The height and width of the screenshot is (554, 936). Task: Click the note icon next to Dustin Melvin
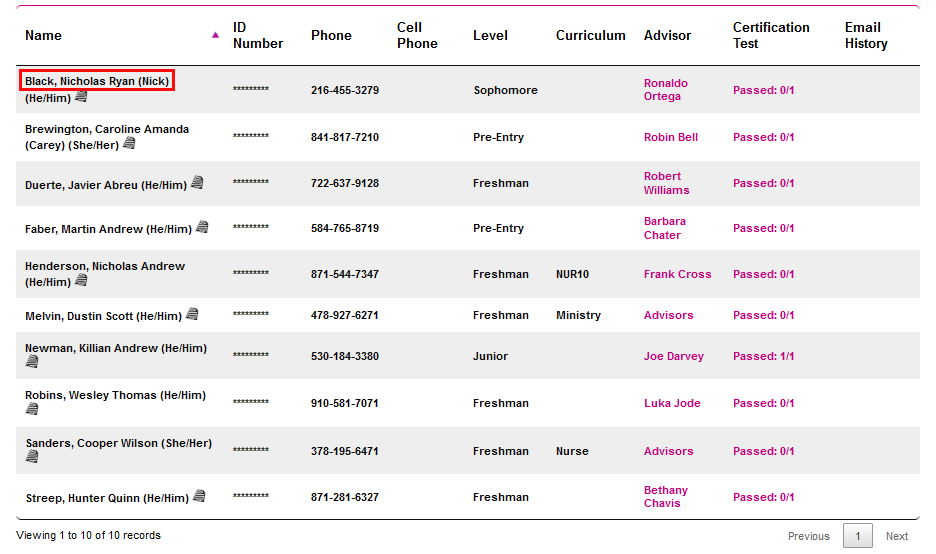[x=192, y=315]
